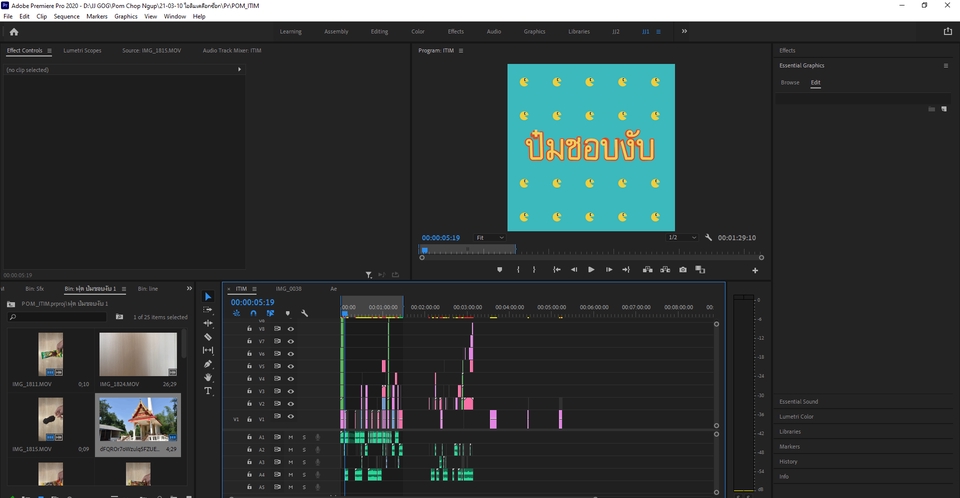Image resolution: width=960 pixels, height=498 pixels.
Task: Open the Sequence menu
Action: [x=66, y=17]
